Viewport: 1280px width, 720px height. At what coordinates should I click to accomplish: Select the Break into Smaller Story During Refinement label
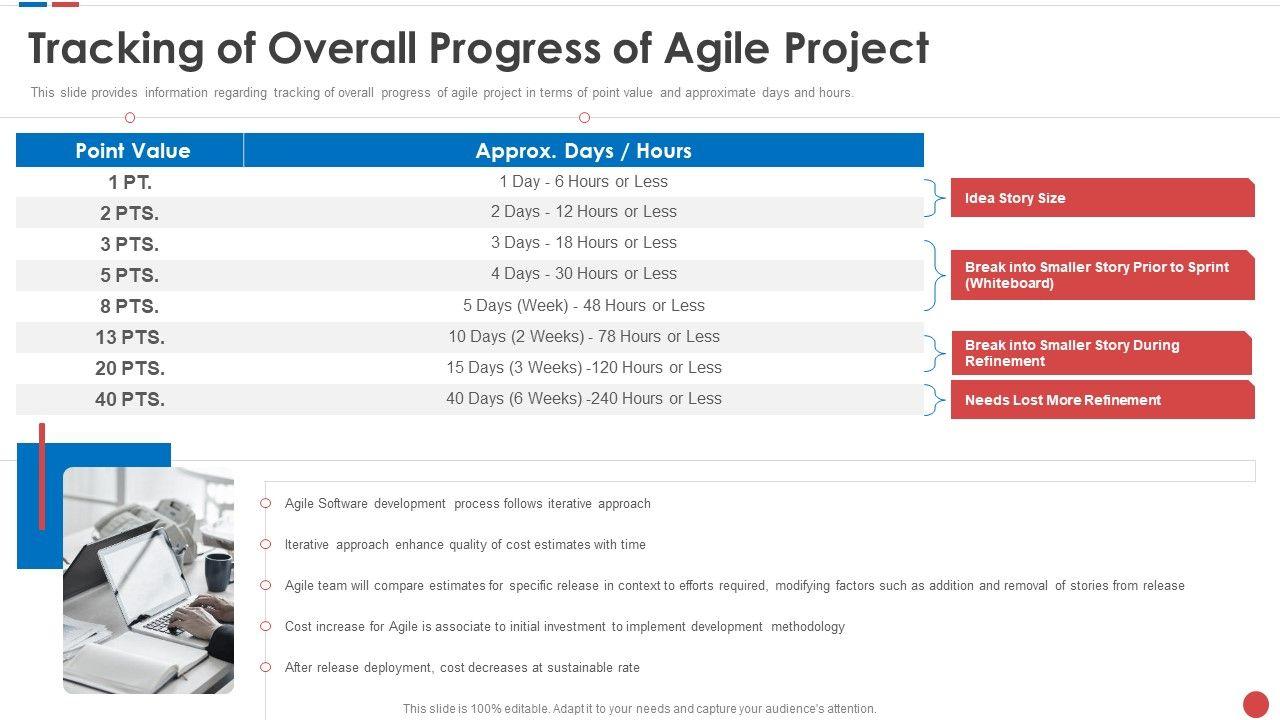[1100, 353]
